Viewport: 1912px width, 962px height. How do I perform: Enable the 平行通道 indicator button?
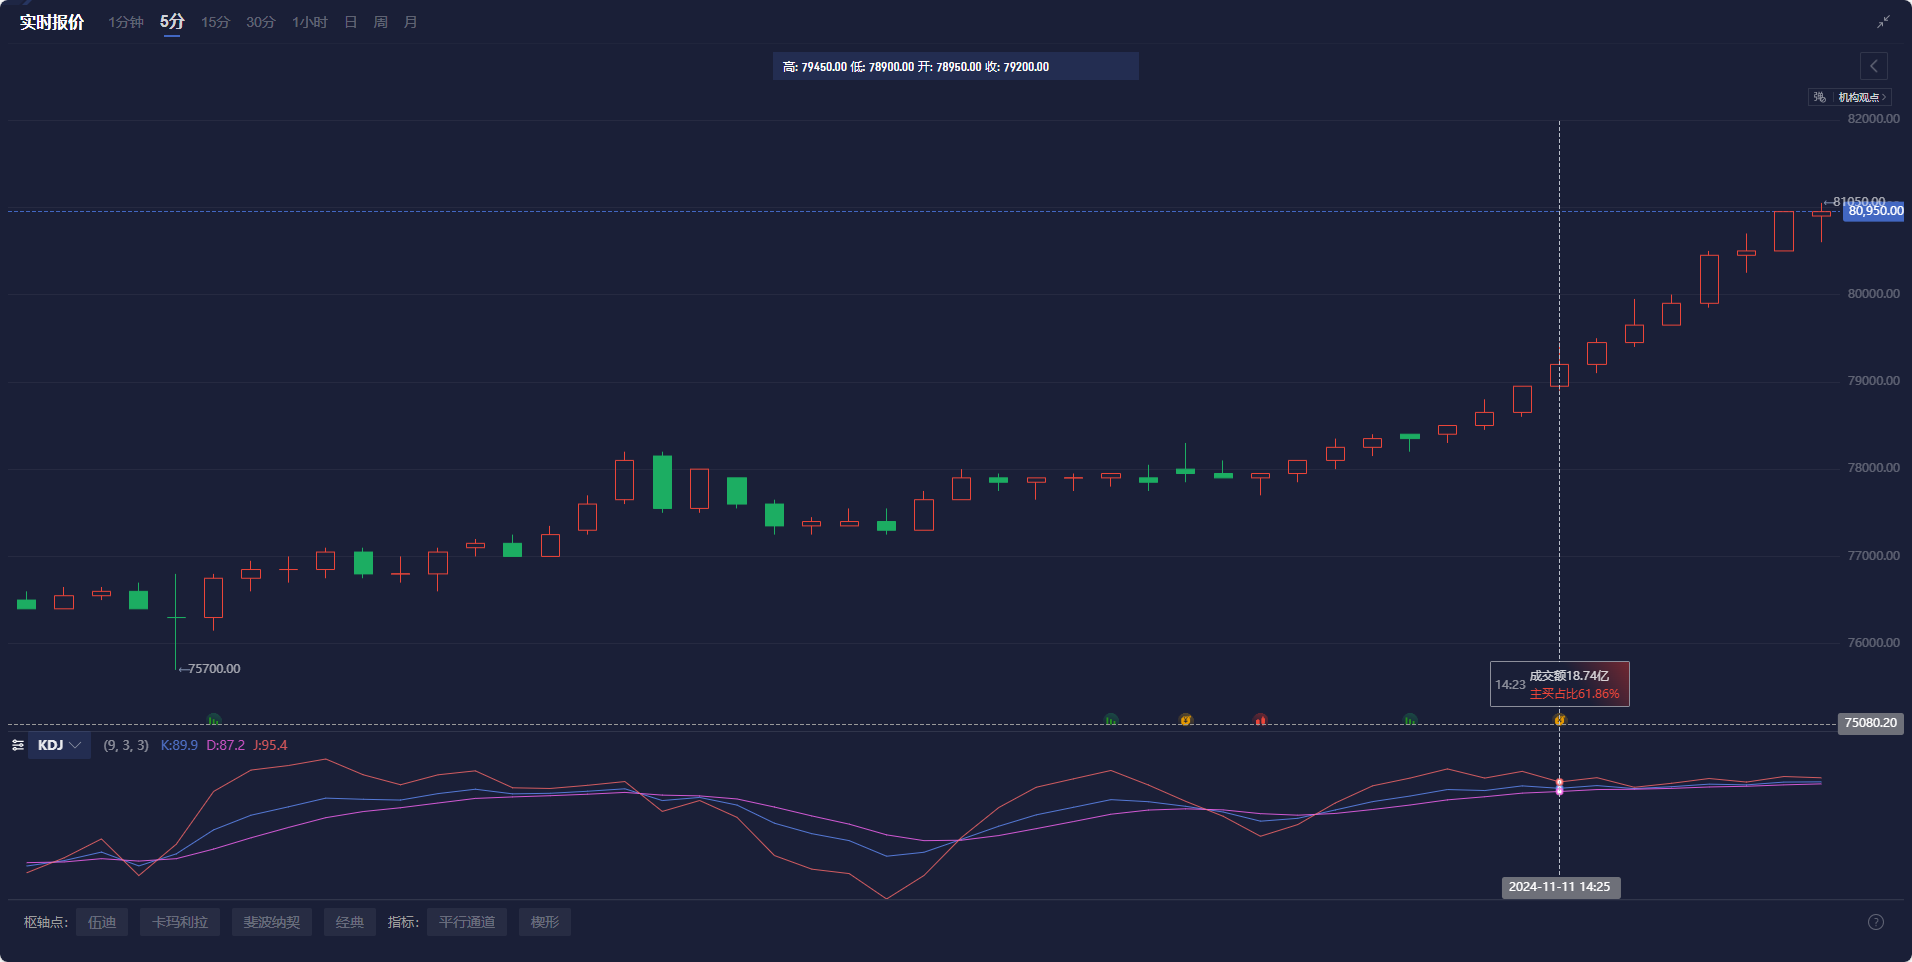467,922
